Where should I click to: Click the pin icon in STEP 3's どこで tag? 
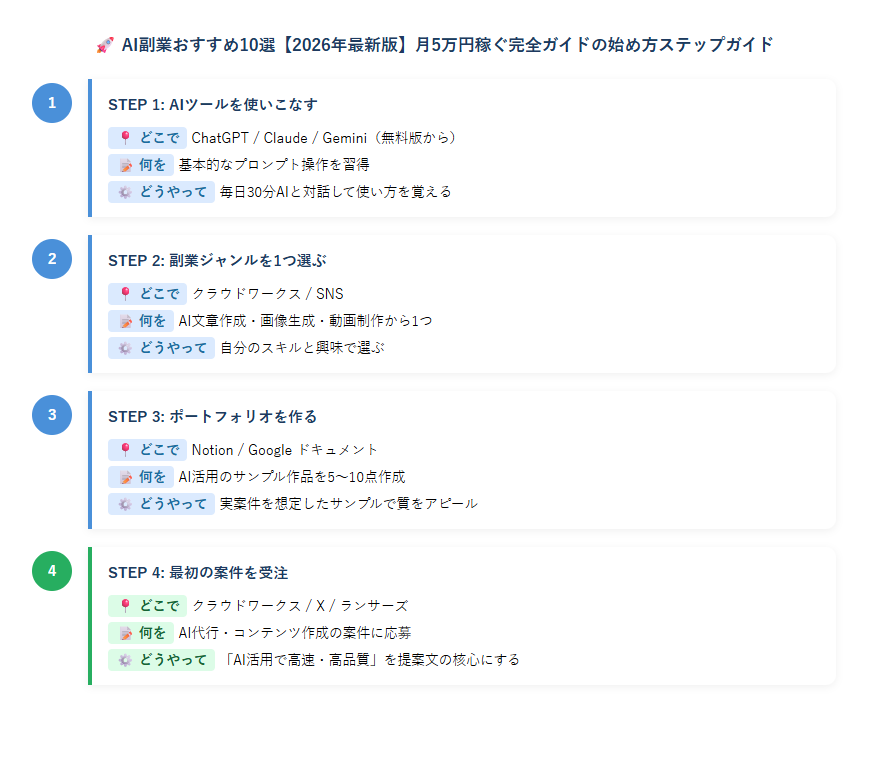(x=126, y=450)
